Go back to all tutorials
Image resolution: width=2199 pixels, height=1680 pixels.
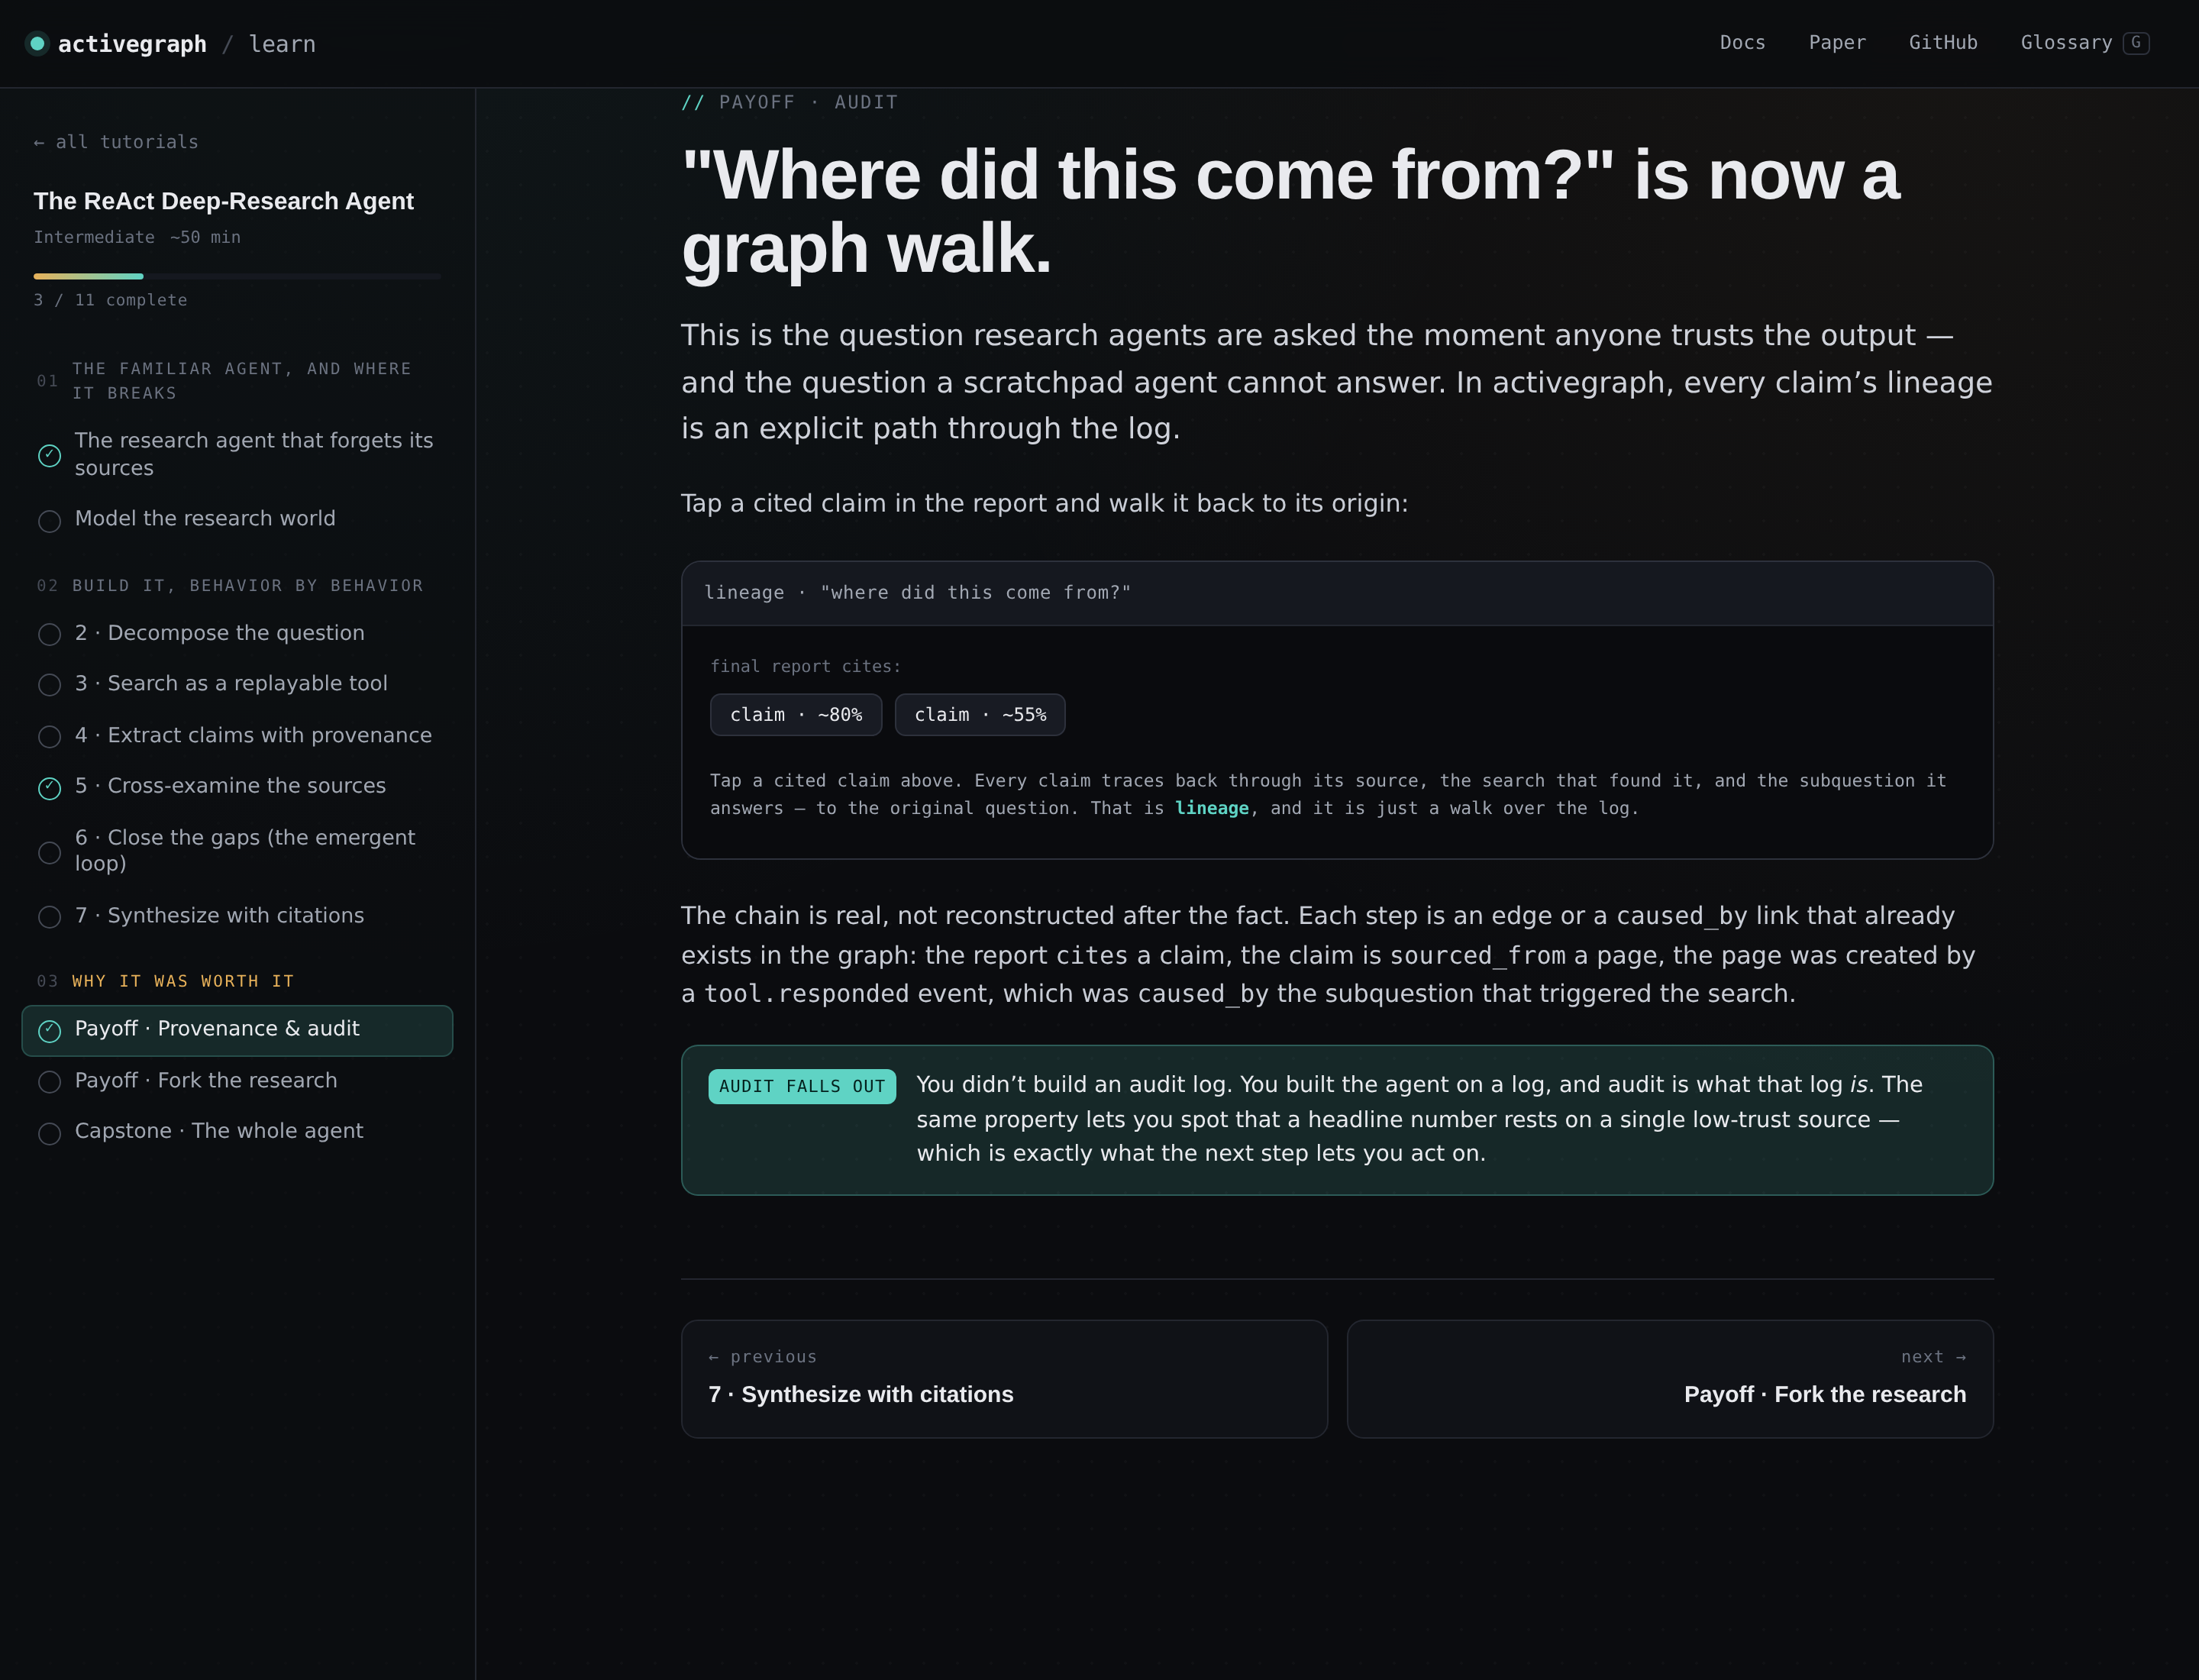116,142
